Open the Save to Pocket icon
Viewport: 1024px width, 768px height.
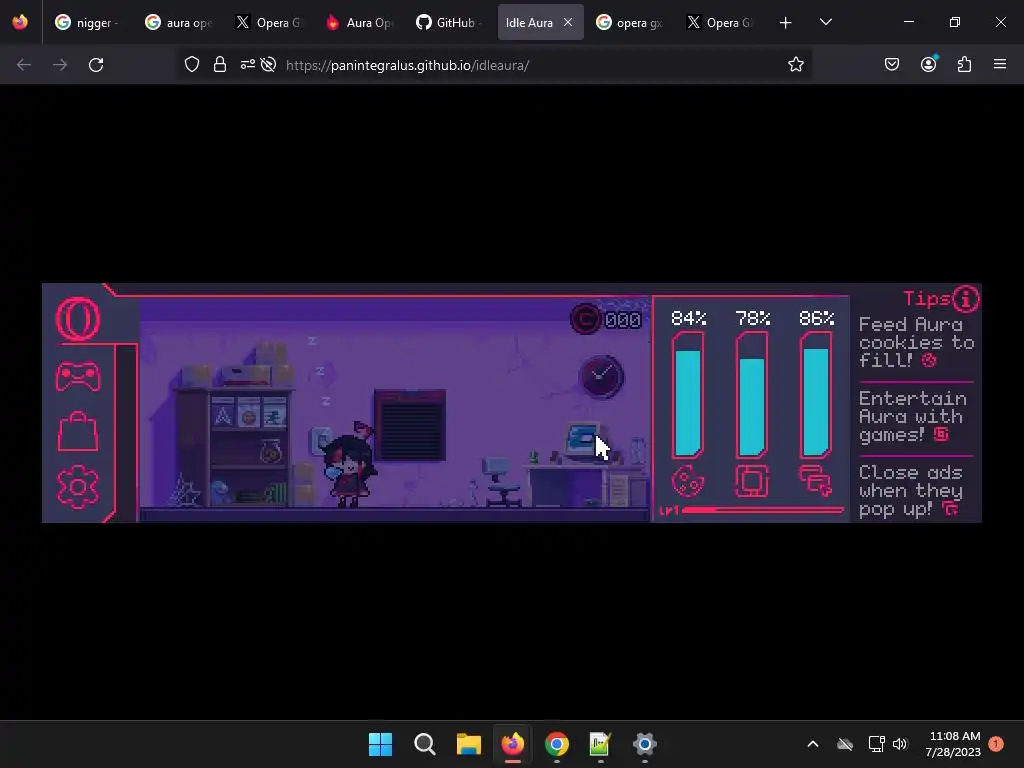click(x=892, y=65)
